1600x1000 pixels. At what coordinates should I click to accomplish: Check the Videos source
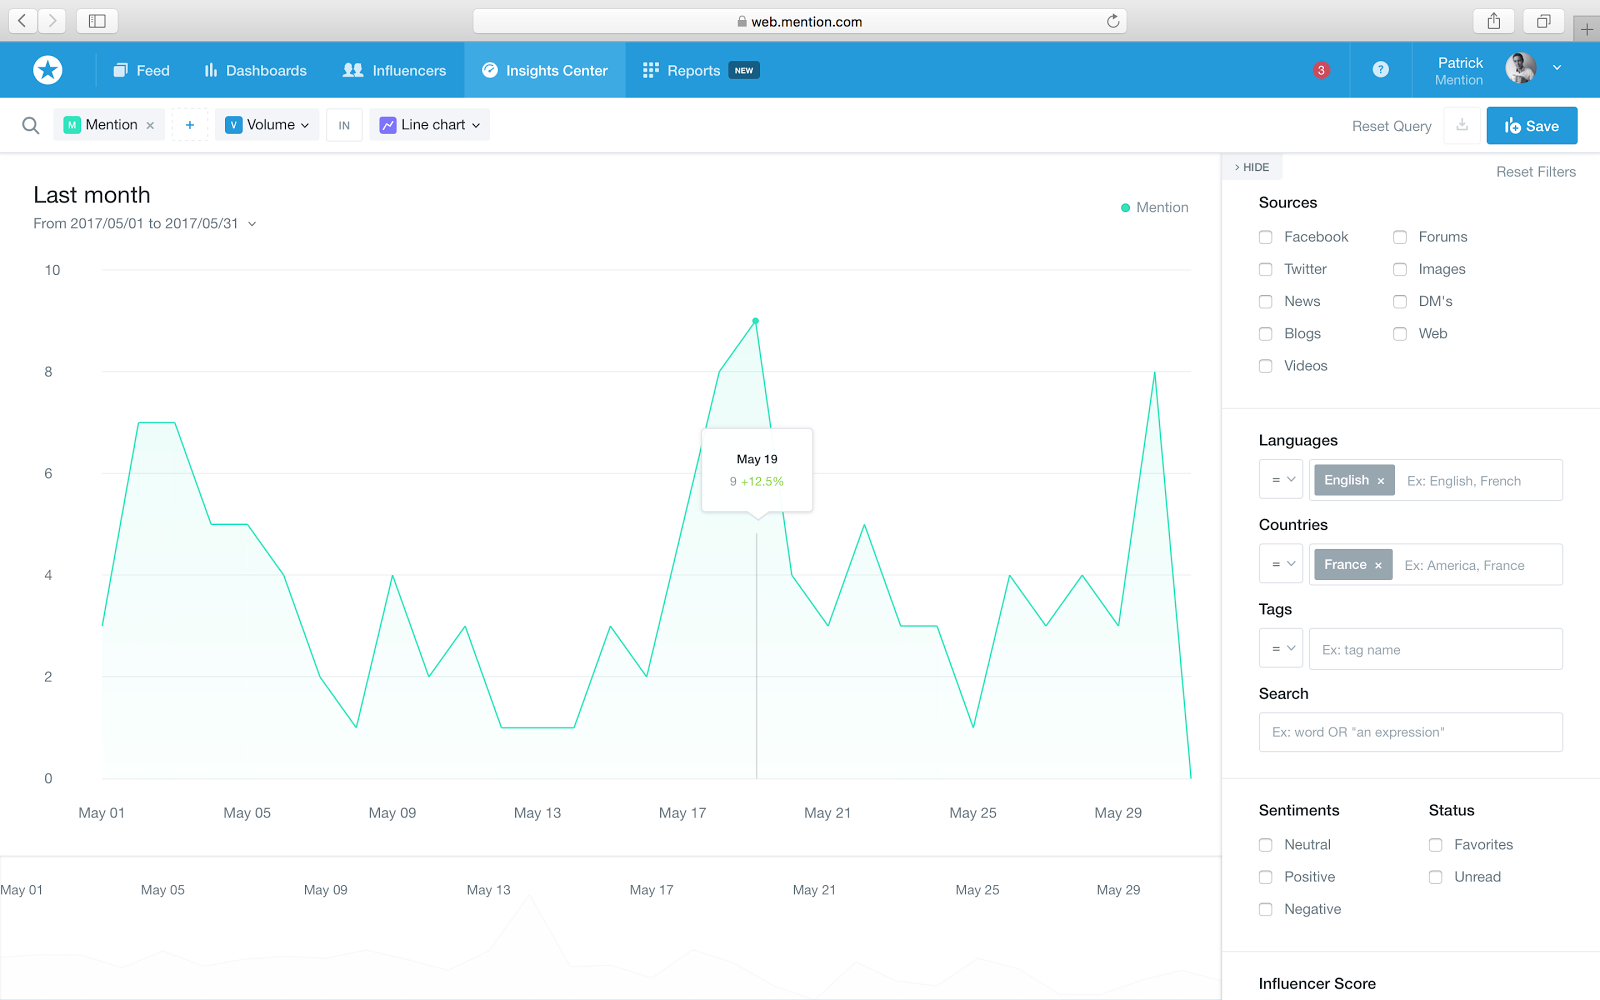click(x=1265, y=366)
